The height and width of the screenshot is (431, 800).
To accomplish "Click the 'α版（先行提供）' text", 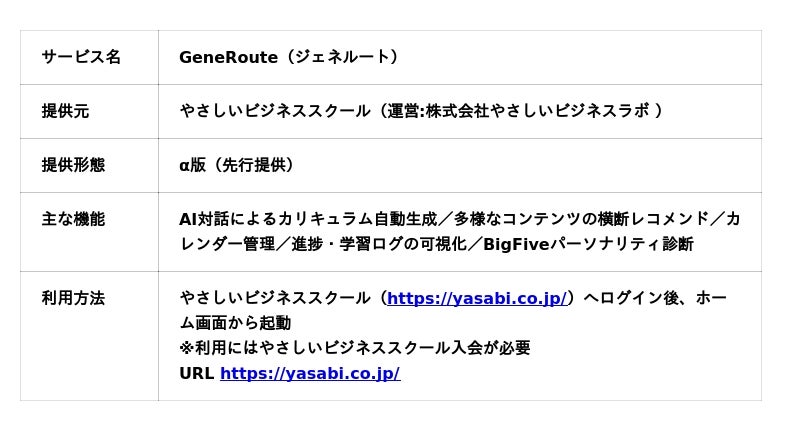I will (237, 165).
